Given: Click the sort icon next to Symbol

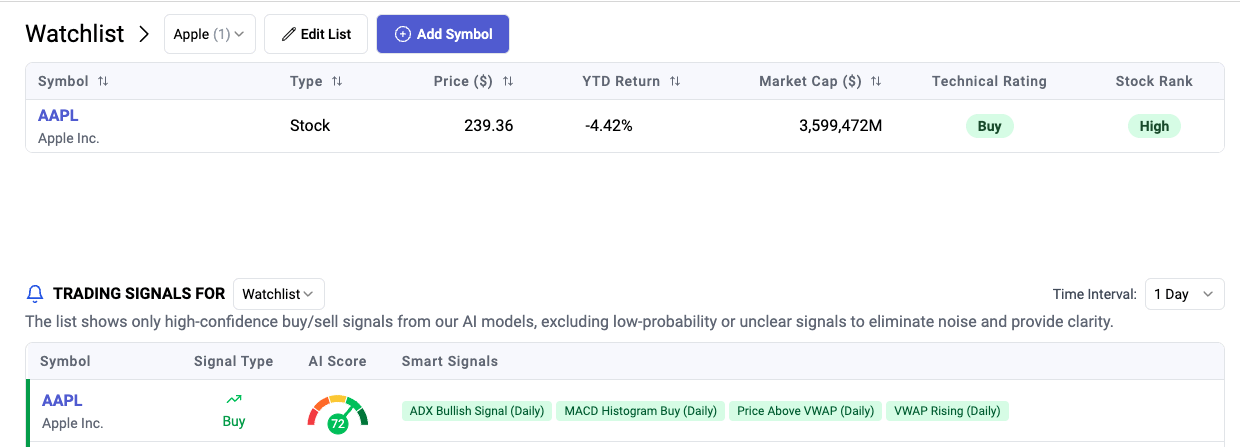Looking at the screenshot, I should tap(103, 81).
